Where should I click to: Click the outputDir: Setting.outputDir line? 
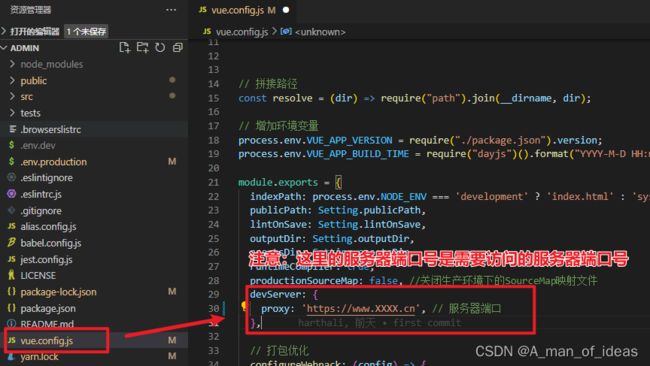(332, 239)
